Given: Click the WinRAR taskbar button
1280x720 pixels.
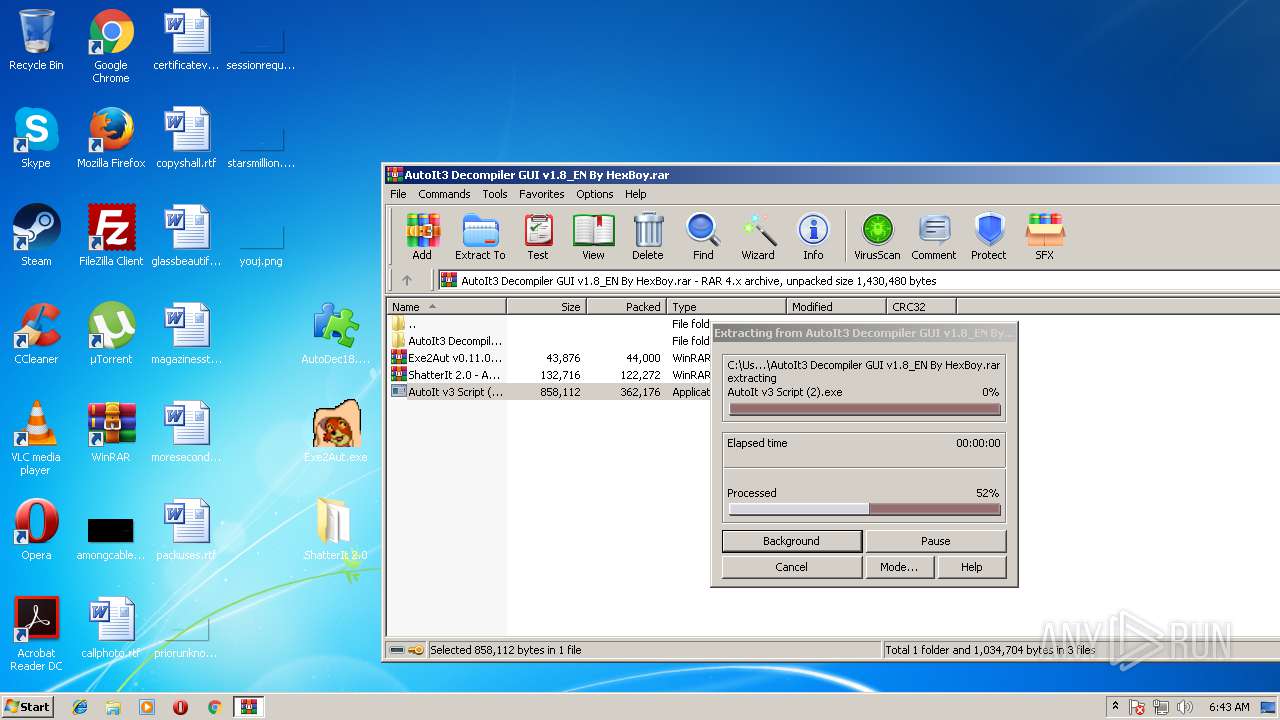Looking at the screenshot, I should 248,707.
